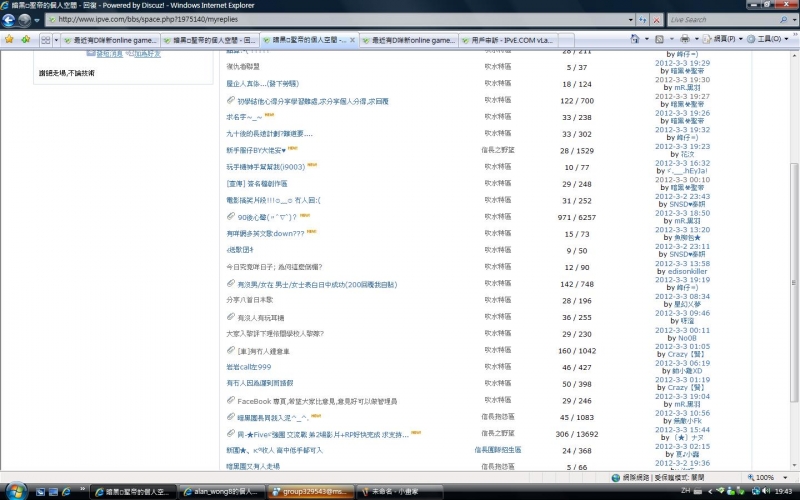The width and height of the screenshot is (800, 500).
Task: Click reply count 971 / 6257
Action: pyautogui.click(x=577, y=217)
